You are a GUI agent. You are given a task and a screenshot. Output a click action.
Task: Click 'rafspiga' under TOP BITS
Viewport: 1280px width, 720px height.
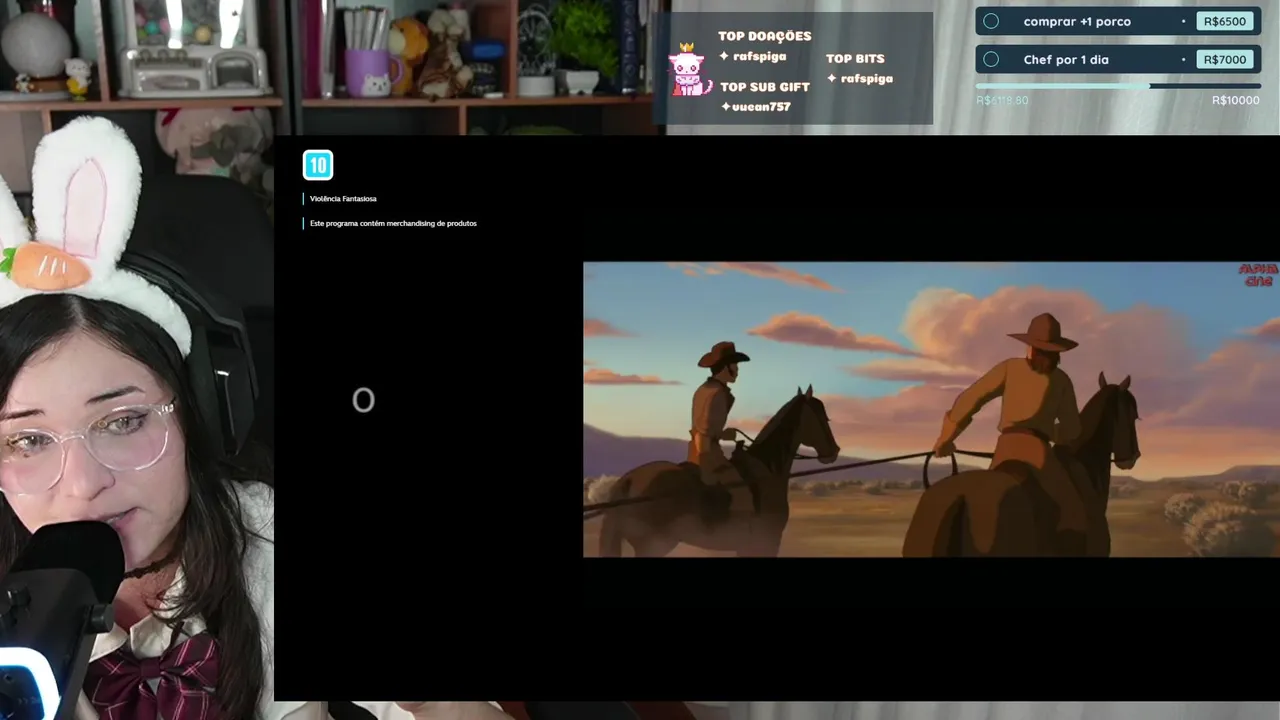click(866, 79)
